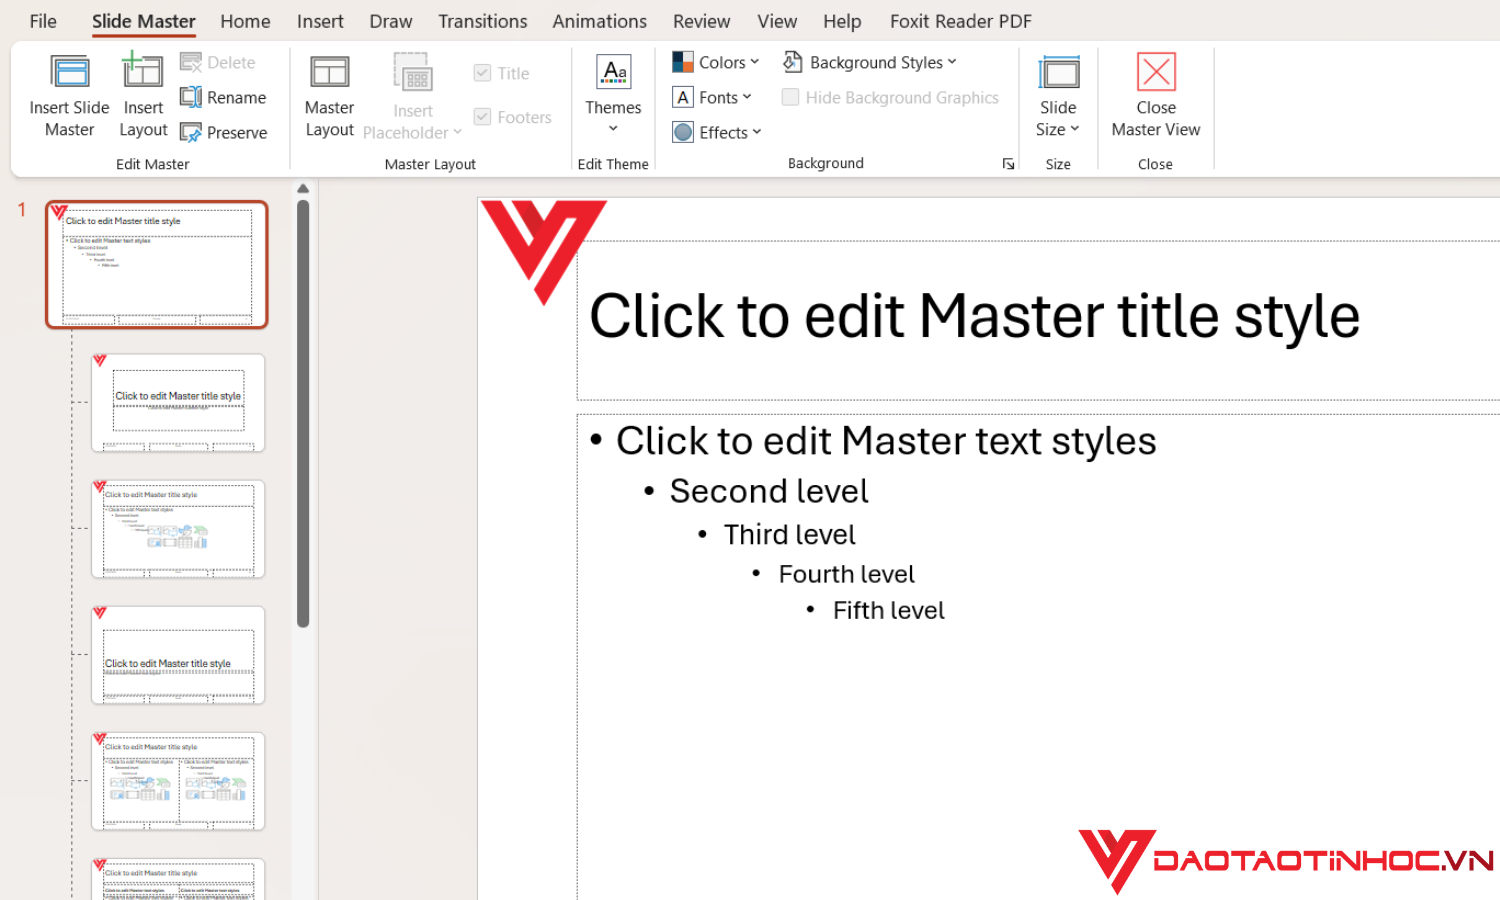The height and width of the screenshot is (900, 1500).
Task: Toggle the Footers checkbox
Action: click(x=483, y=116)
